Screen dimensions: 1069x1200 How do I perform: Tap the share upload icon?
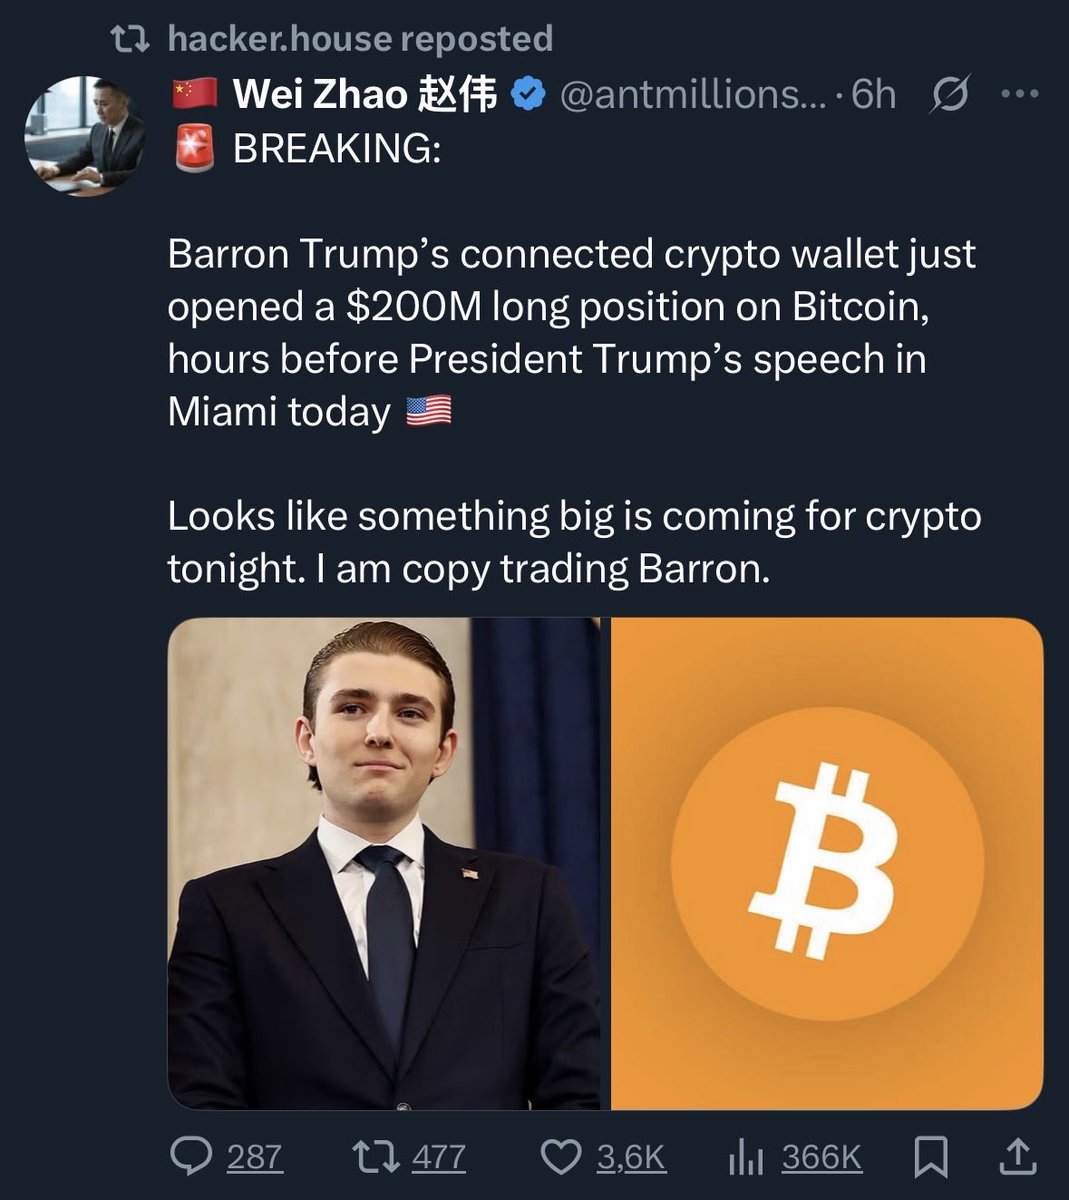[x=1018, y=1157]
